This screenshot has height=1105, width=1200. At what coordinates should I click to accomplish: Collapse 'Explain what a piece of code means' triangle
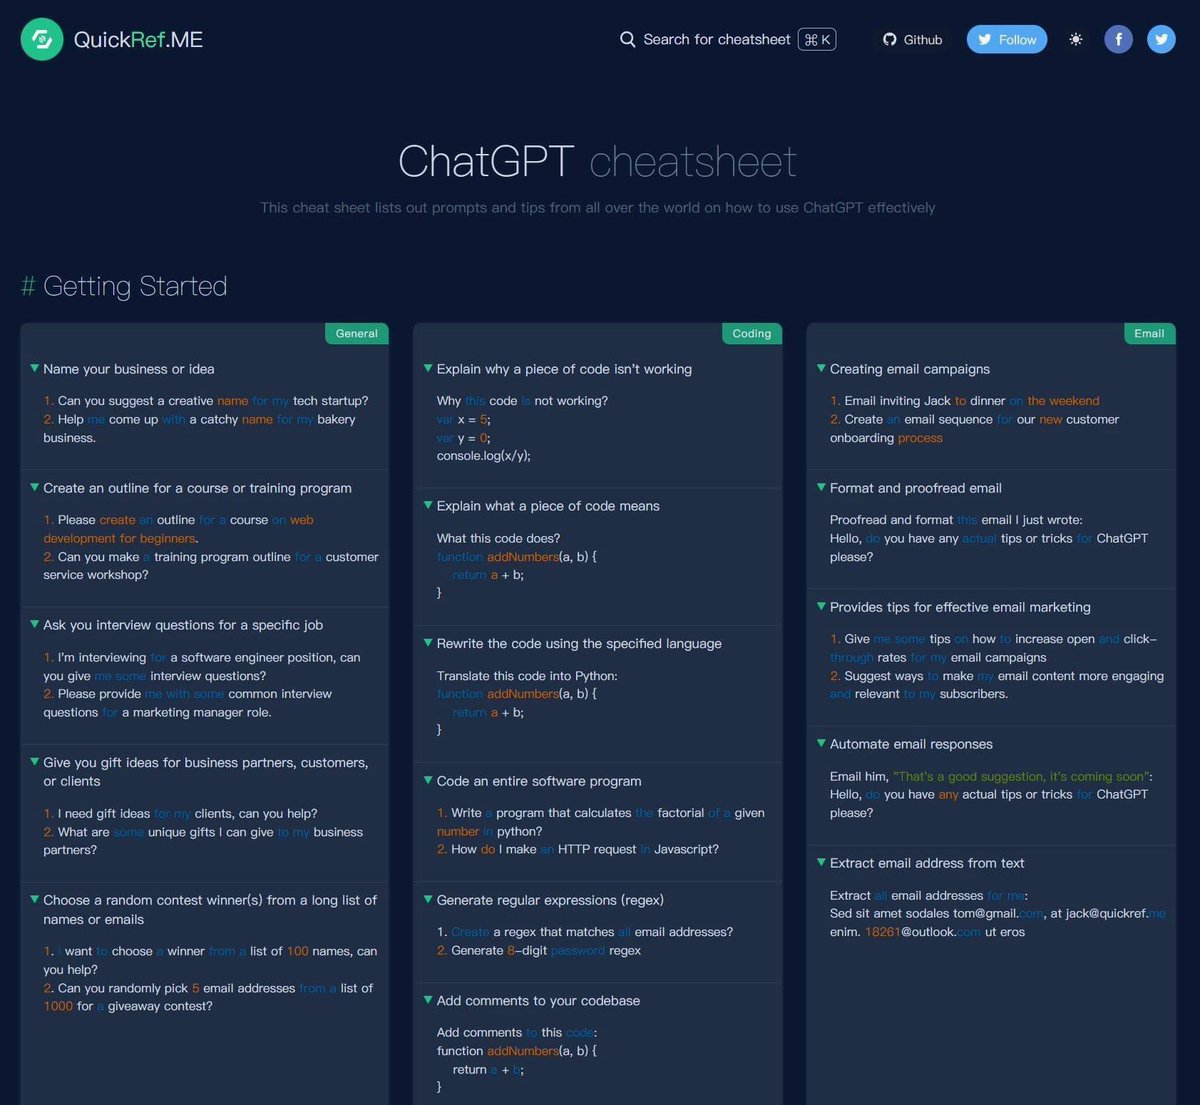pos(428,506)
